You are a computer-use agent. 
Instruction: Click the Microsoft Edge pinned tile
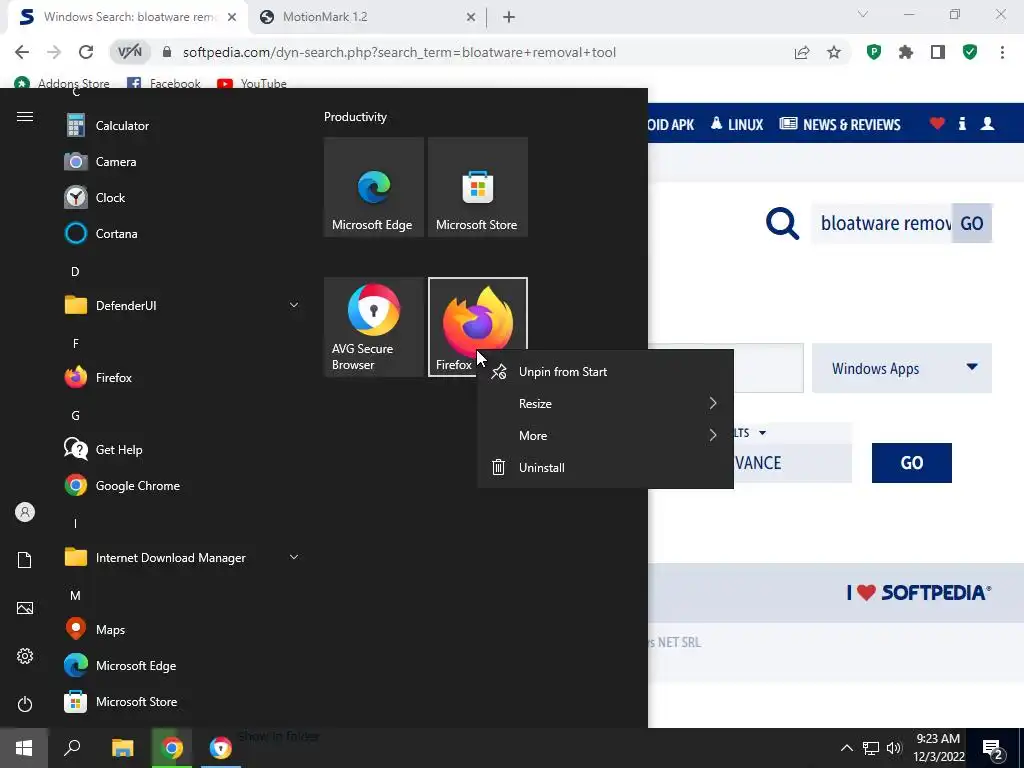point(374,187)
